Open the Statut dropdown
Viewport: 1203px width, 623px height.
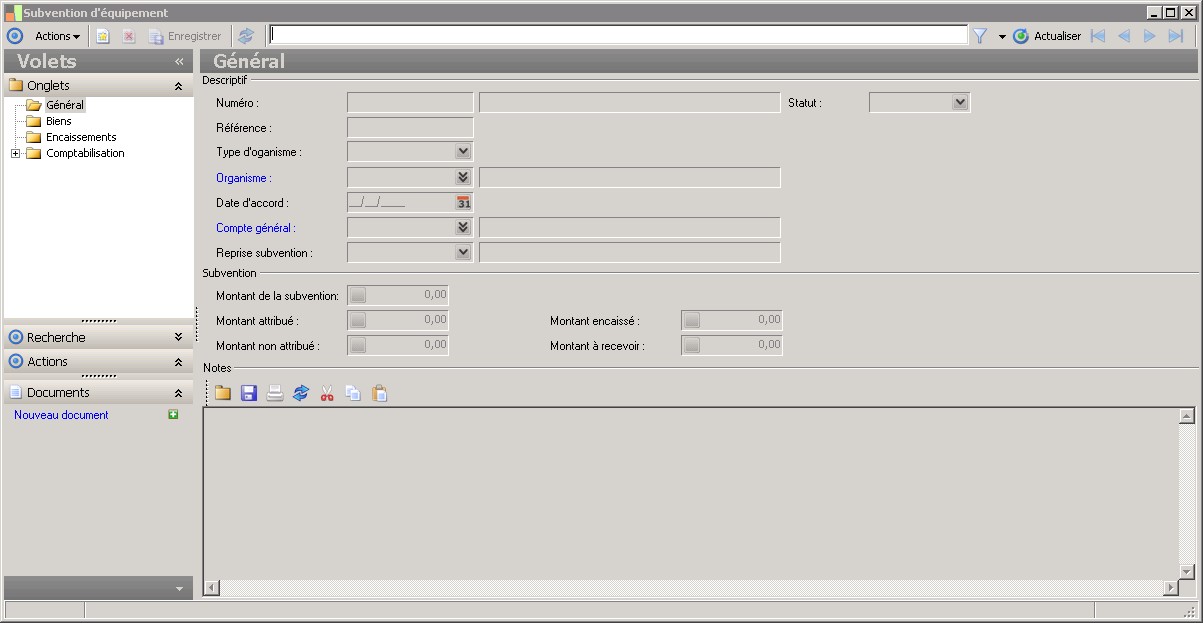[x=960, y=102]
